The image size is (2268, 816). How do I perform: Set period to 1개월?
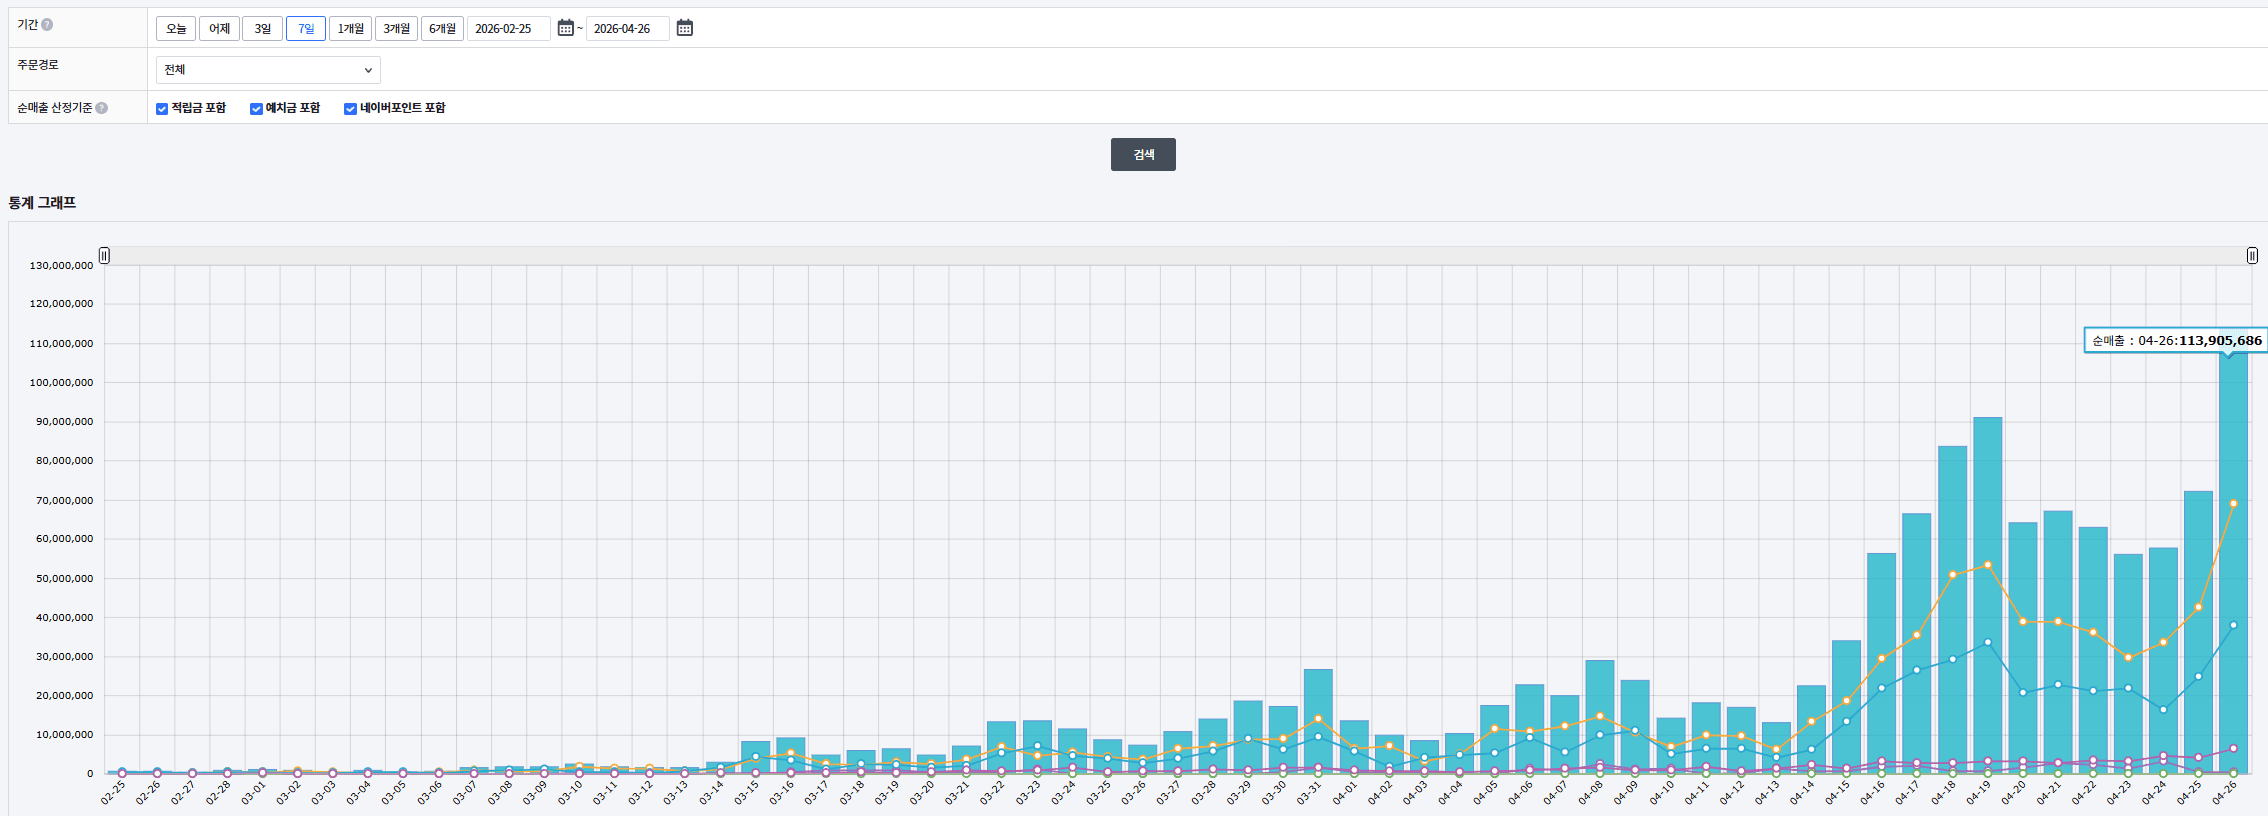pyautogui.click(x=350, y=29)
